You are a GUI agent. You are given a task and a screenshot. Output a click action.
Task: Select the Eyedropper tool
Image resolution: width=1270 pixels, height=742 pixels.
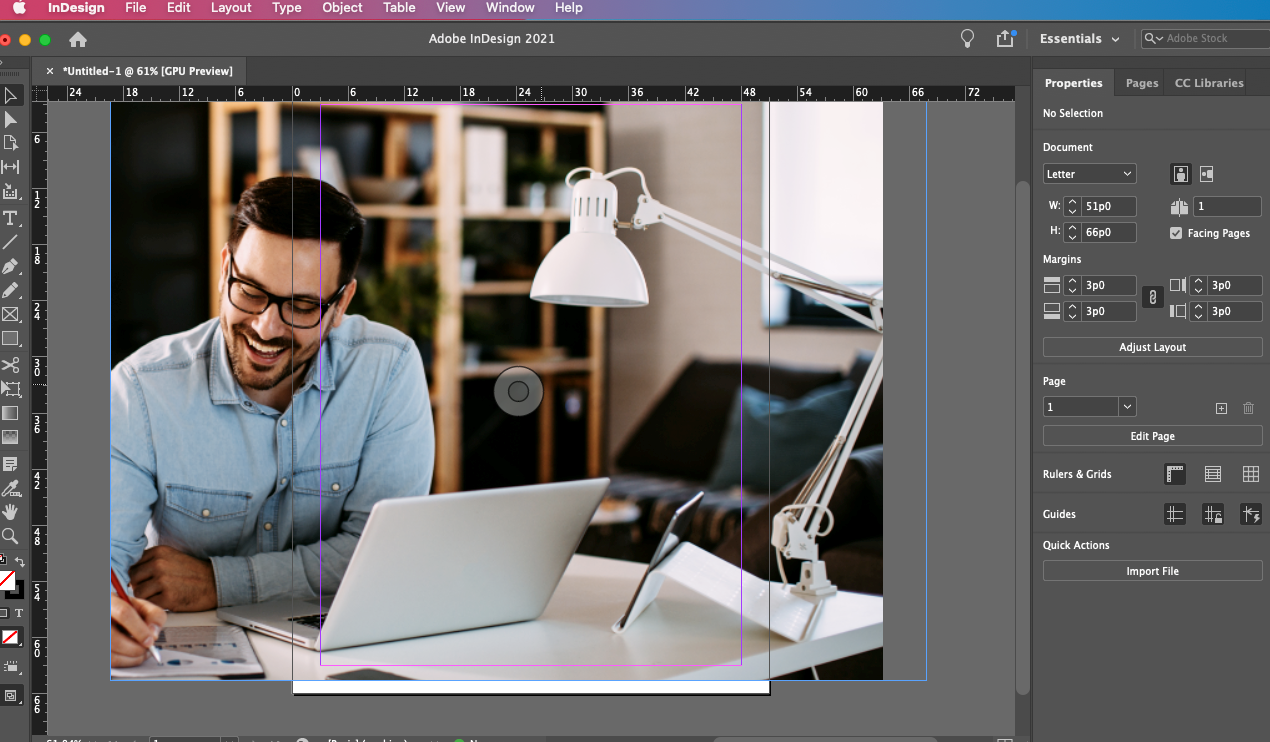coord(10,488)
